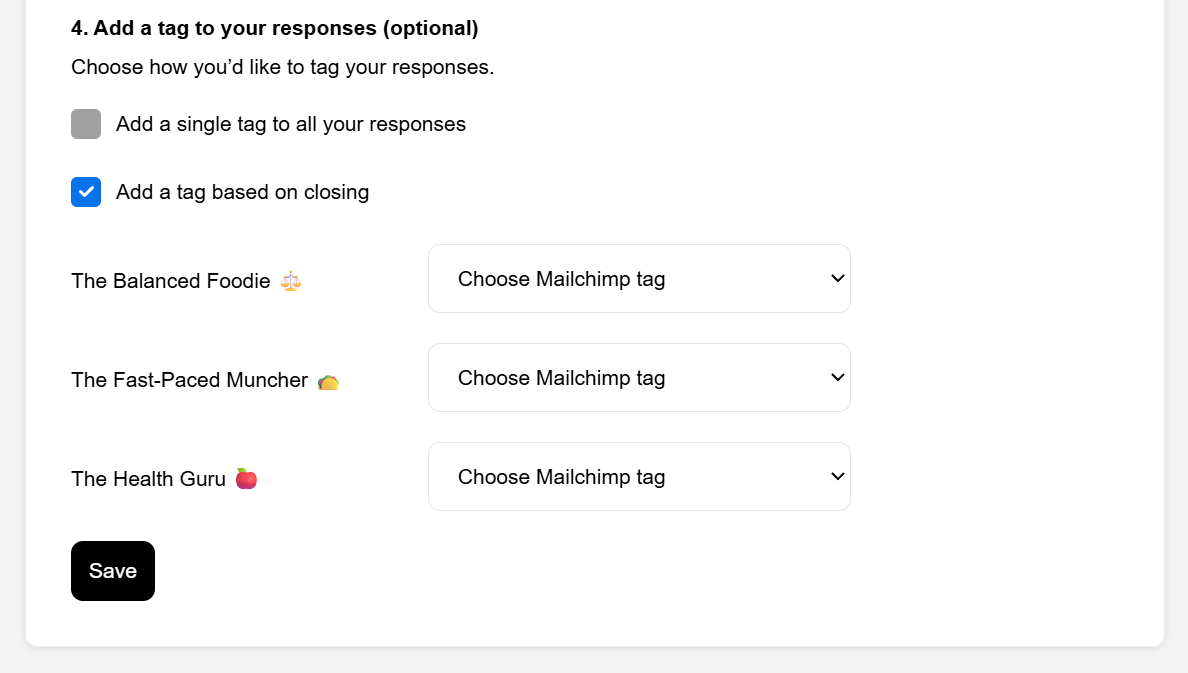Enable 'Add a single tag to all your responses'

(85, 124)
